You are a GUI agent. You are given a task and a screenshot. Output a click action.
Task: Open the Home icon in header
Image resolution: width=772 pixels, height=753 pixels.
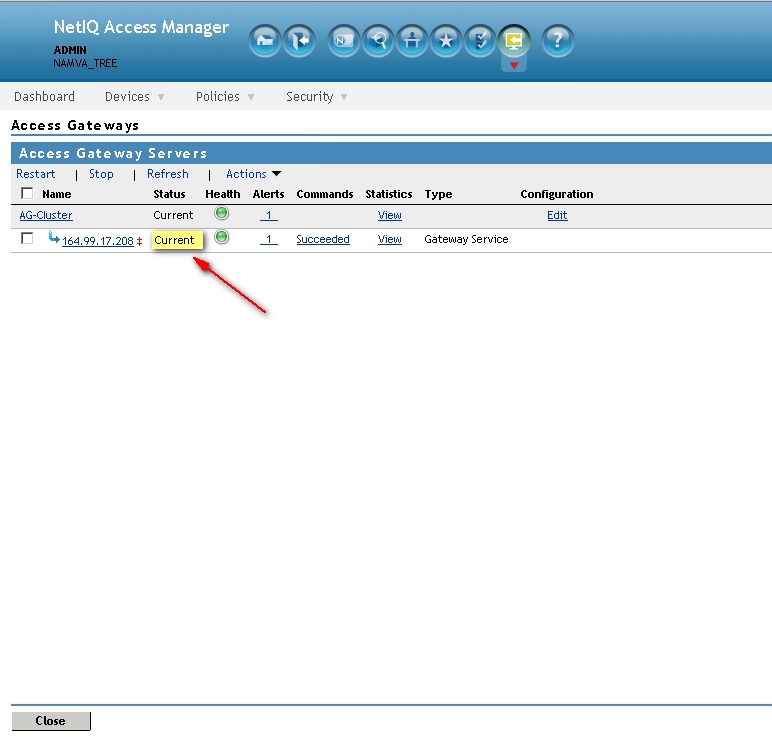coord(265,41)
